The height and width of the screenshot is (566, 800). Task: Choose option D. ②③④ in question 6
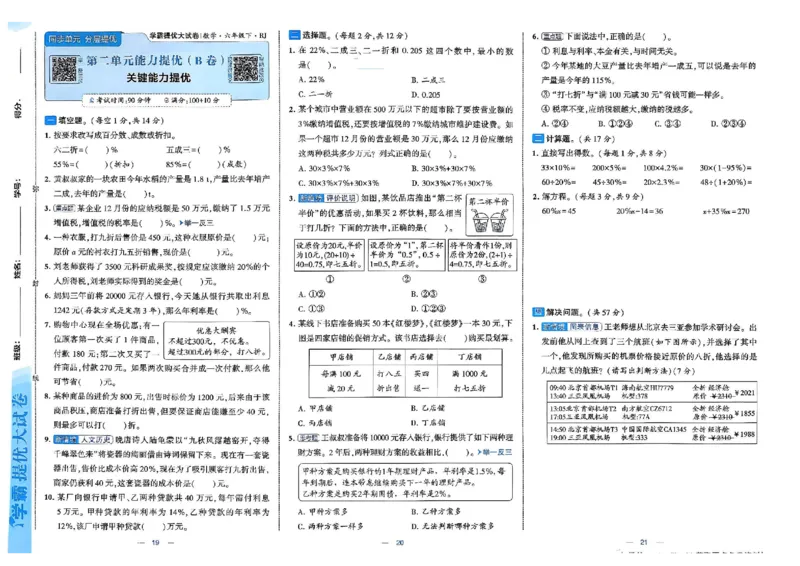click(x=729, y=124)
